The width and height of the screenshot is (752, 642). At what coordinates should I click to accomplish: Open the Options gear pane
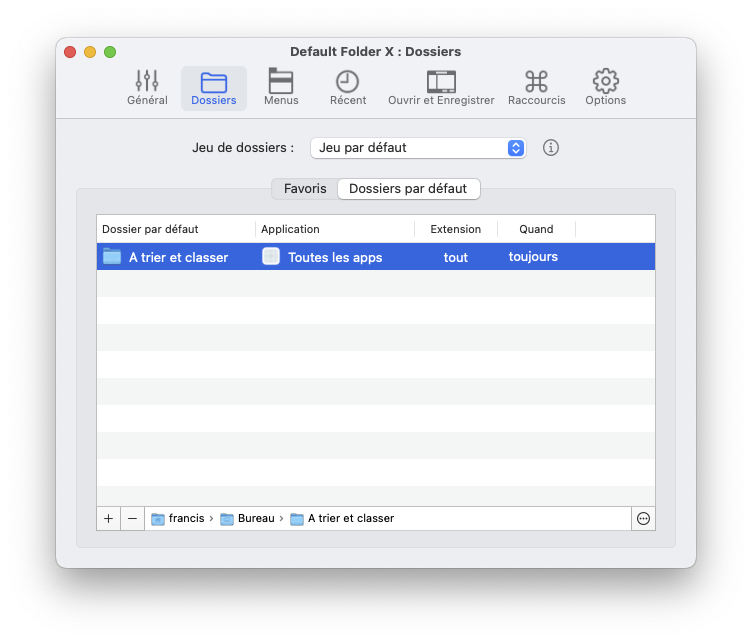pos(605,88)
